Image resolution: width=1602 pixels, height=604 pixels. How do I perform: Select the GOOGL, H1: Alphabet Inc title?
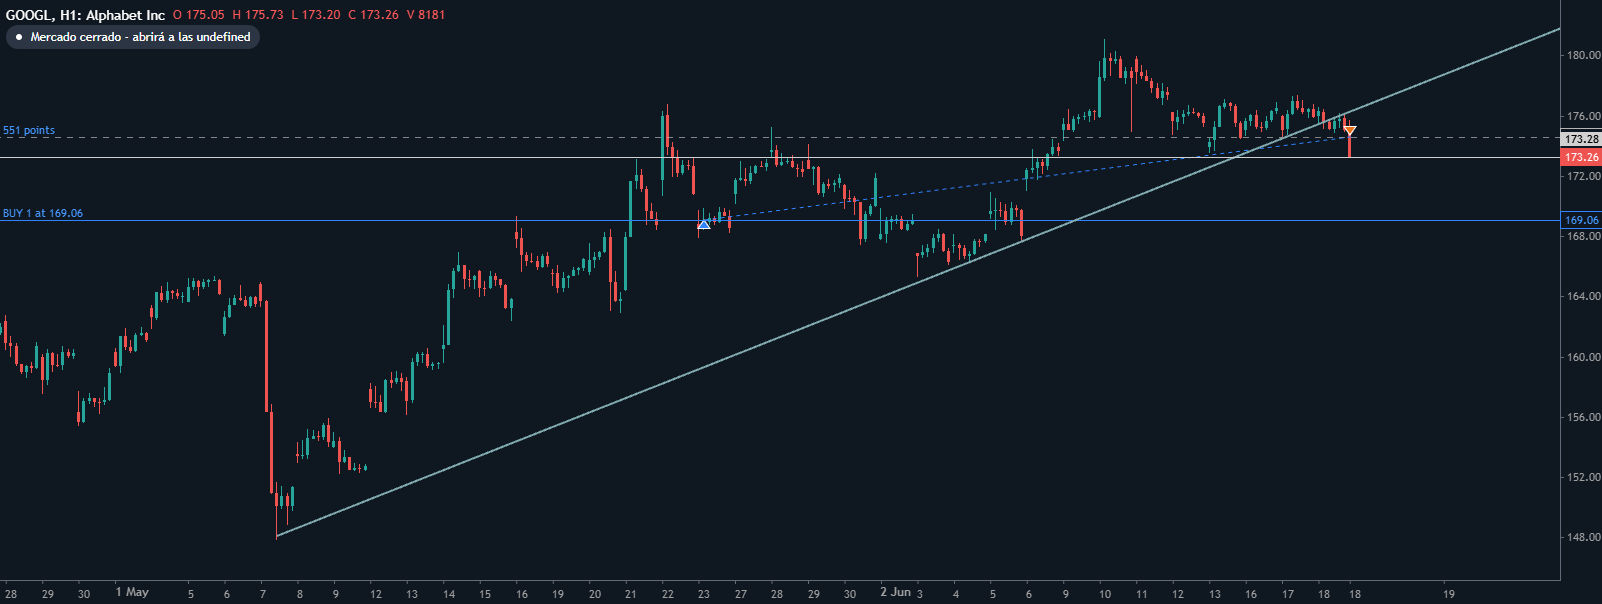click(x=86, y=15)
